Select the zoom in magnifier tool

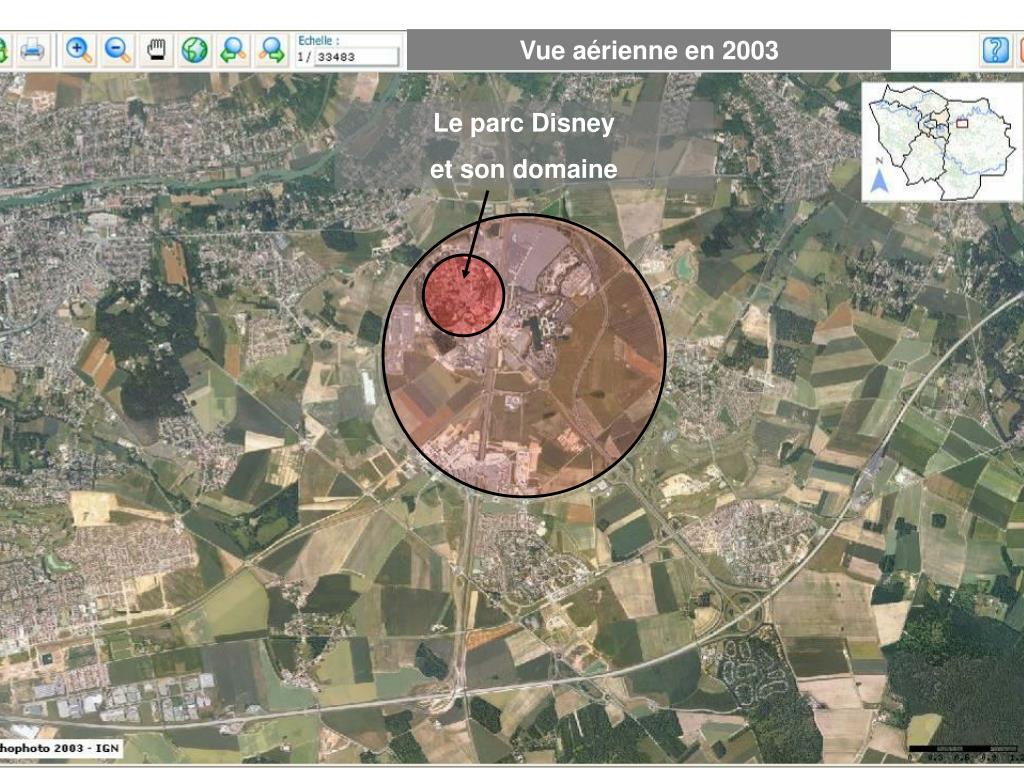(x=78, y=50)
